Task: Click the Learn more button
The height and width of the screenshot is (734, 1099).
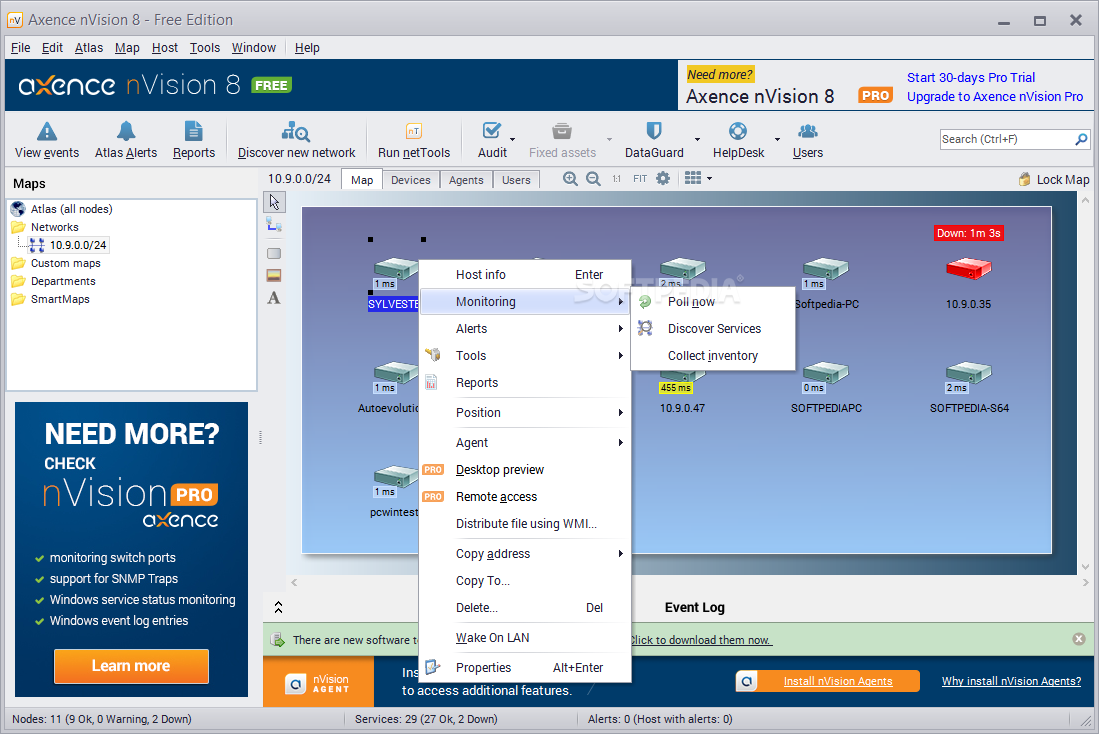Action: tap(131, 666)
